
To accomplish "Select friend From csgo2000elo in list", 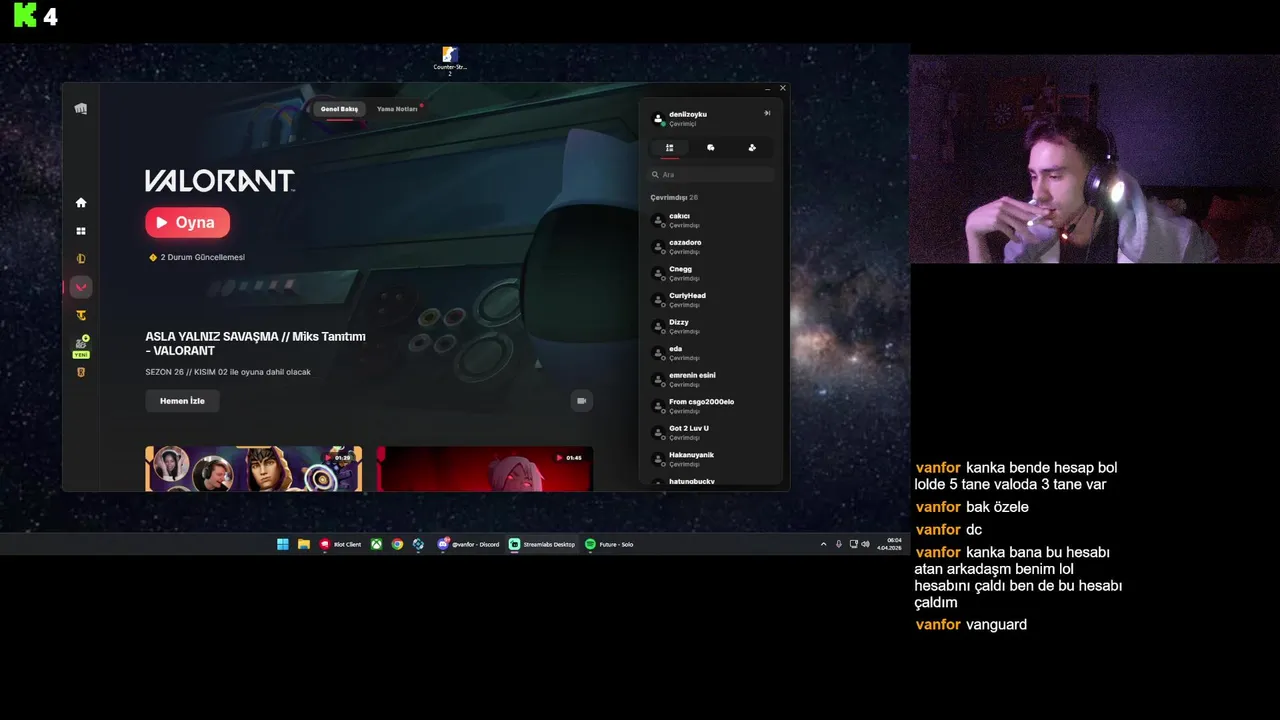I will [x=711, y=405].
